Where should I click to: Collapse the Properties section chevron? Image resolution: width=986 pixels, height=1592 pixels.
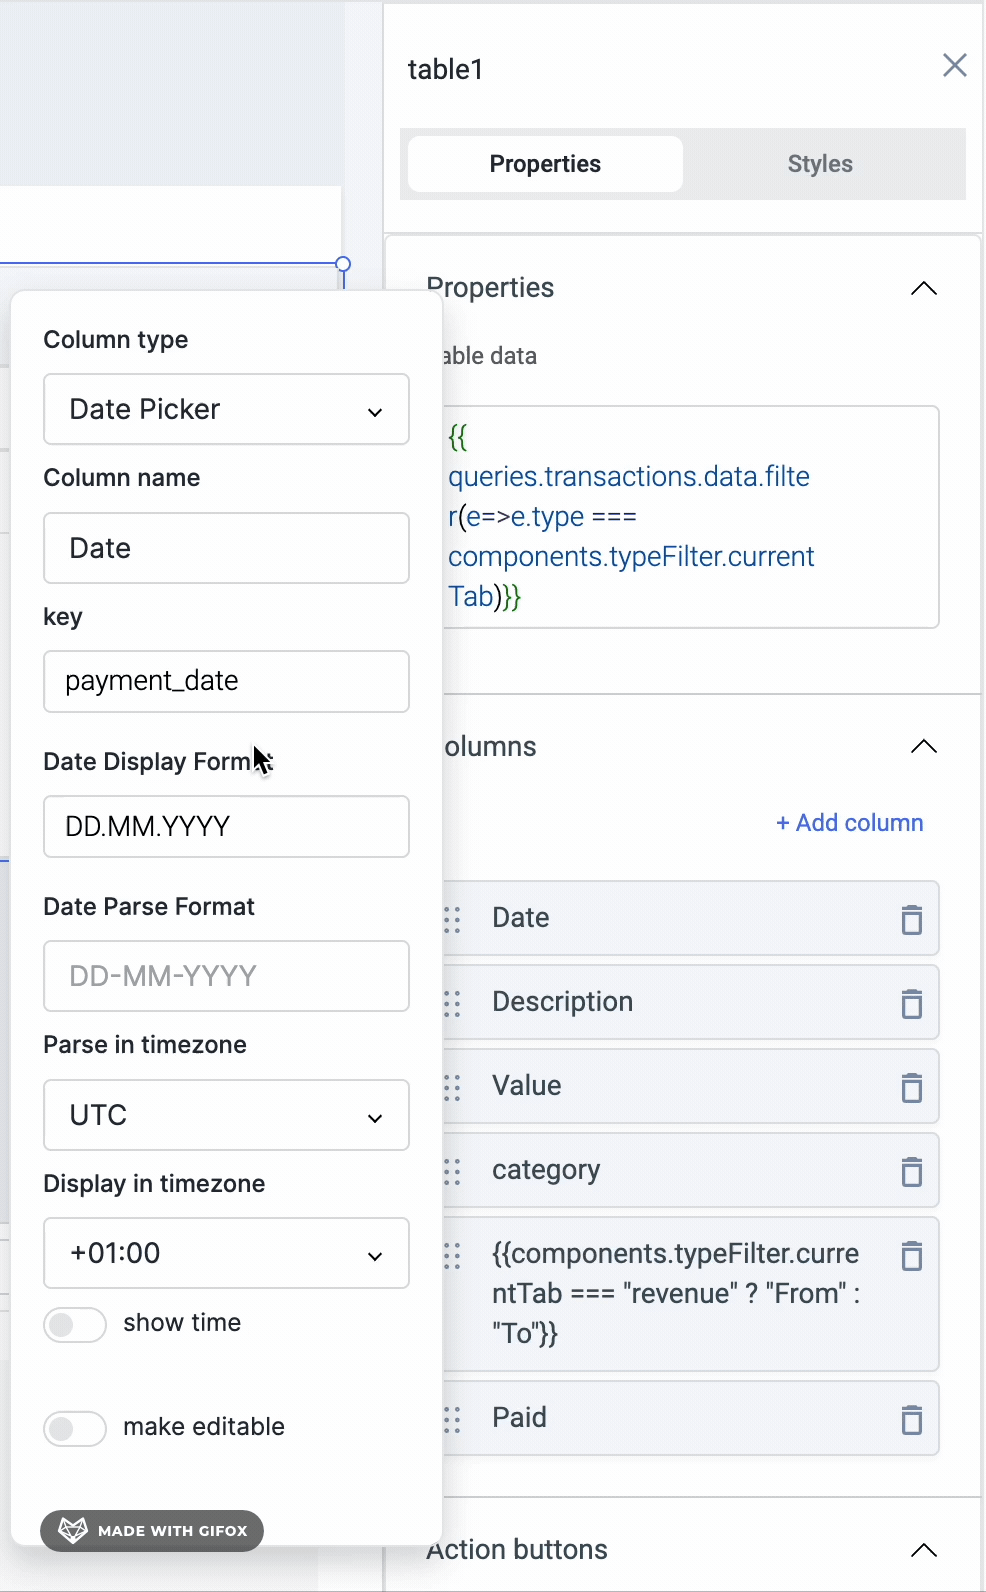924,288
